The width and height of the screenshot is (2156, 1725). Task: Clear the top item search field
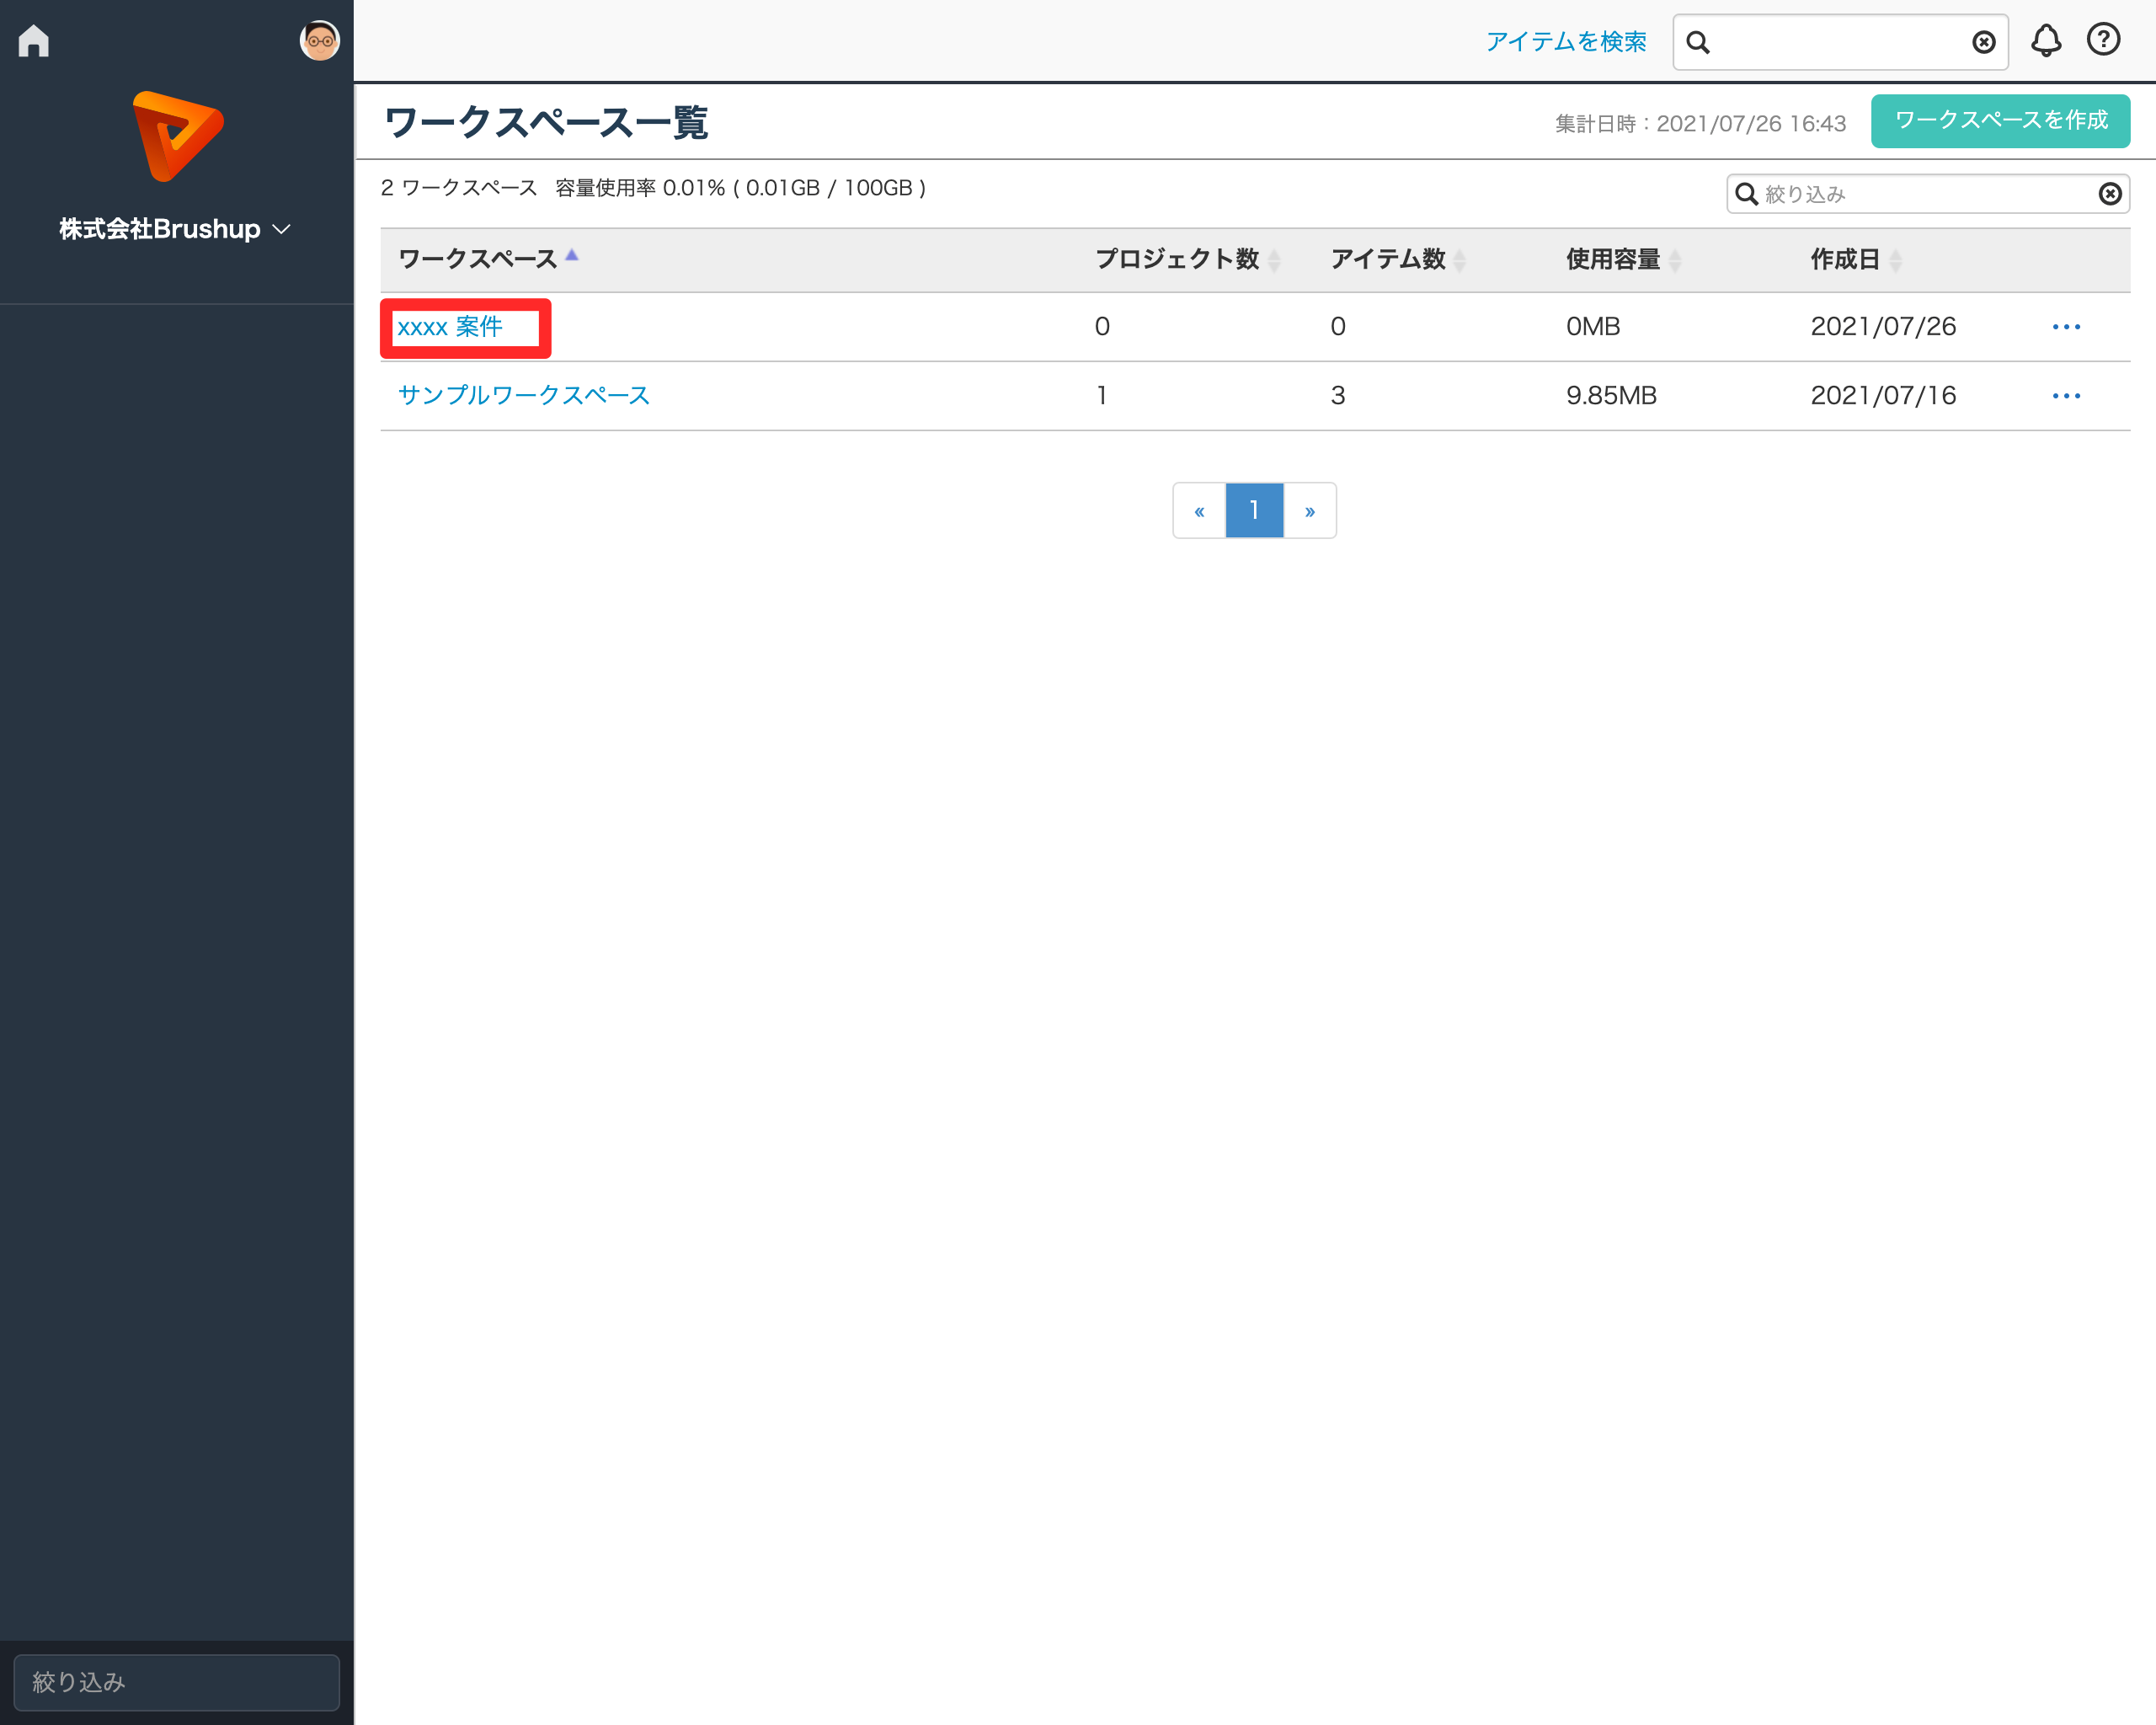coord(1983,42)
